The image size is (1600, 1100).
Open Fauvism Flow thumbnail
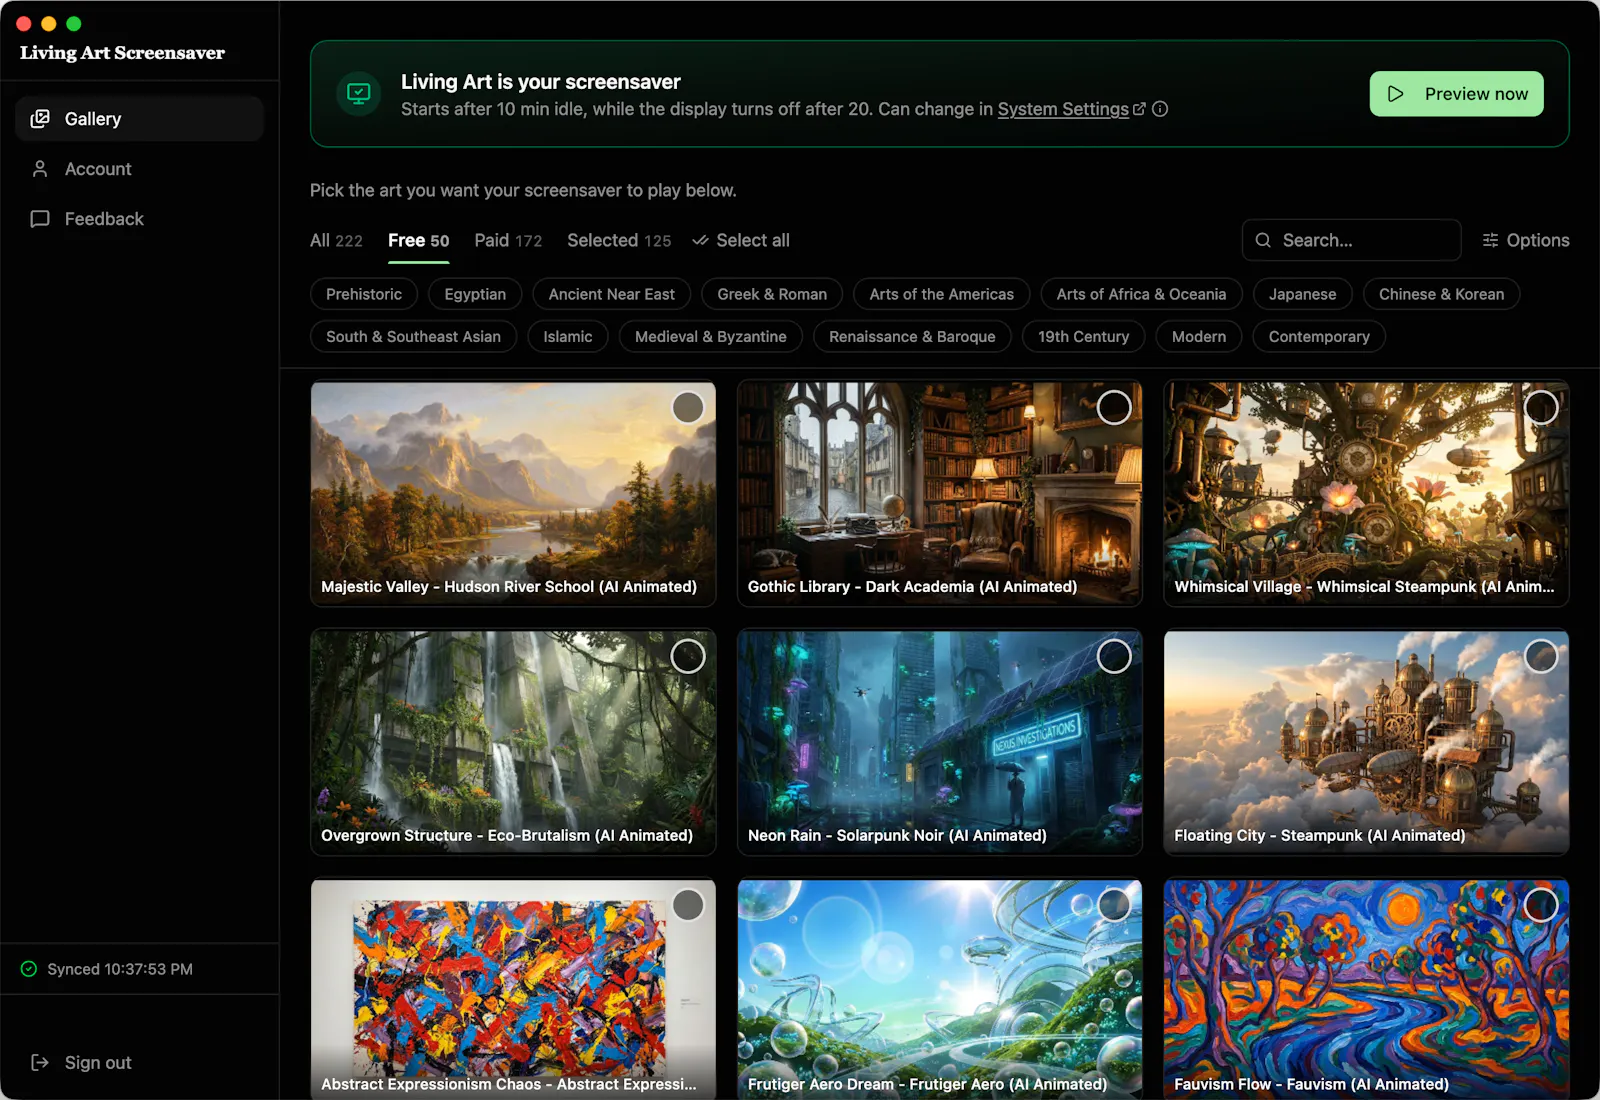1366,990
